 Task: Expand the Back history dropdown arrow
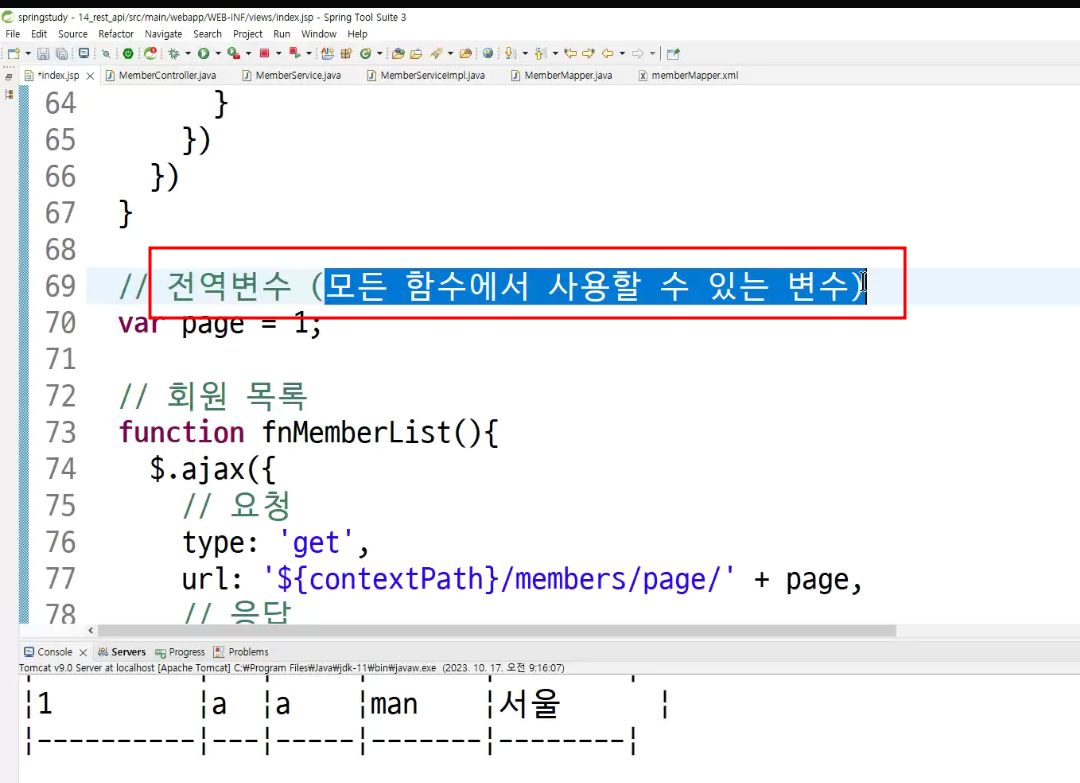[x=623, y=54]
